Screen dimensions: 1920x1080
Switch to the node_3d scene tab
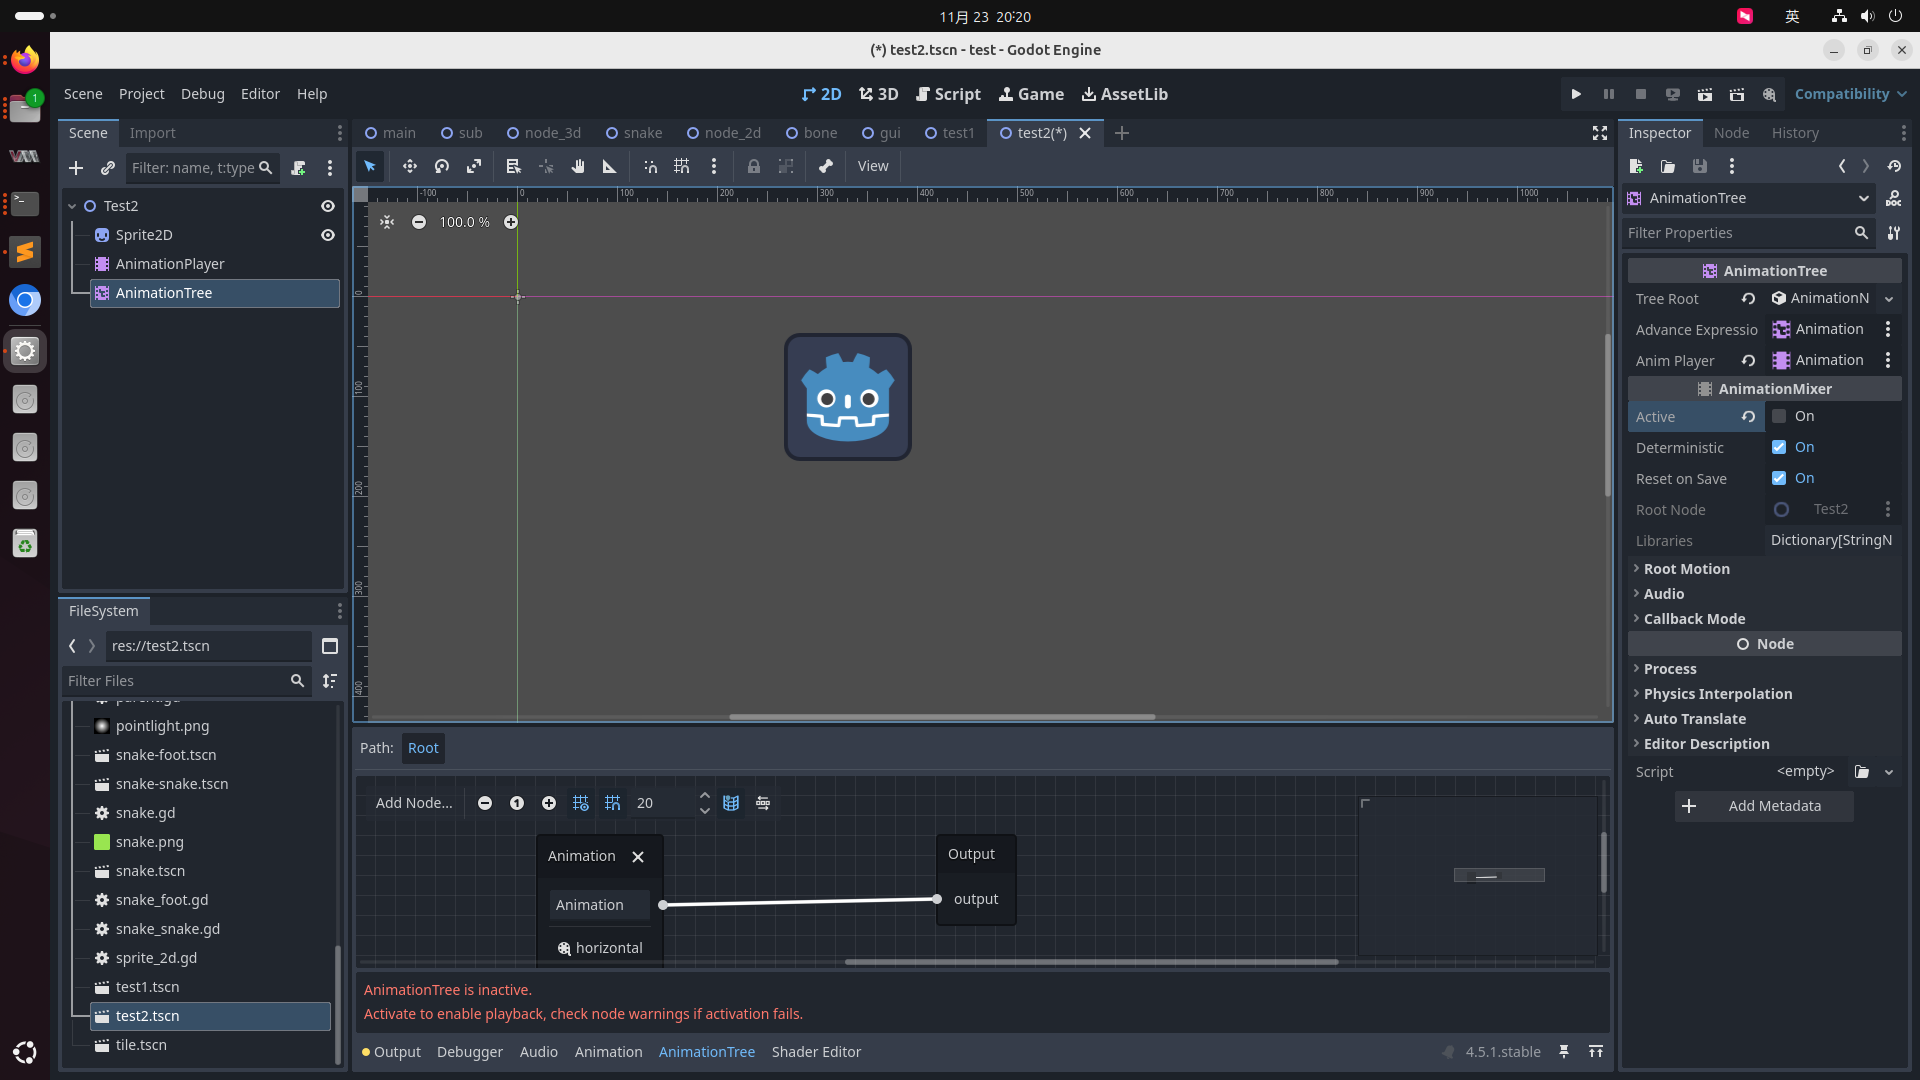coord(543,133)
